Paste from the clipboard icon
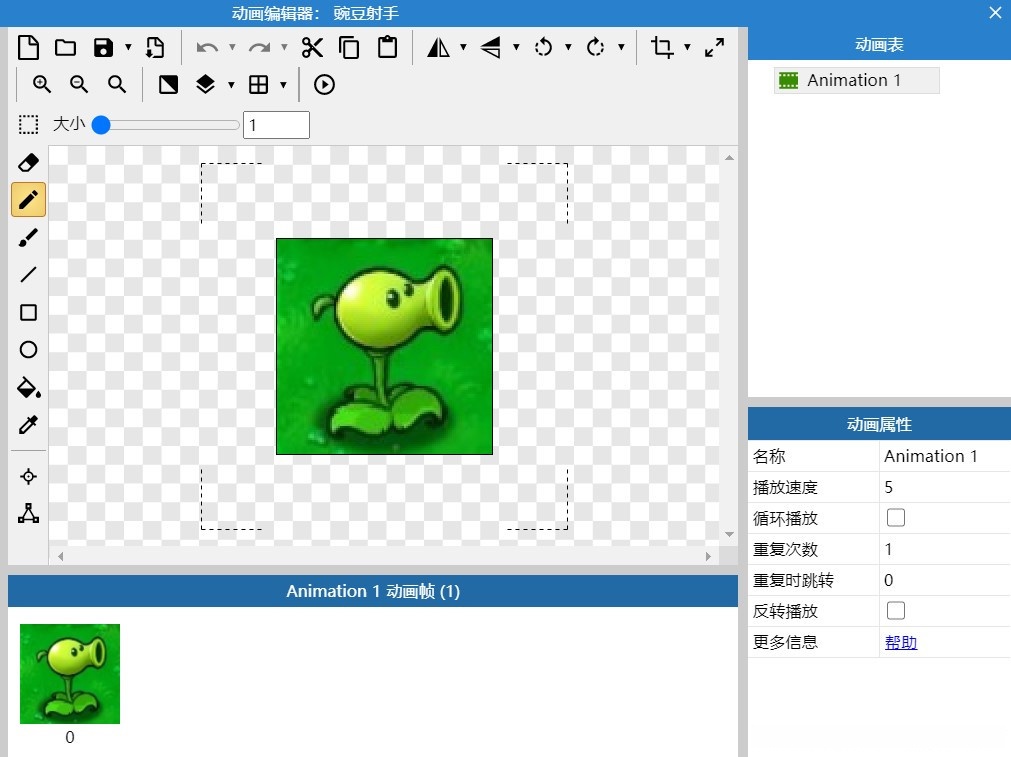The width and height of the screenshot is (1011, 757). coord(387,48)
